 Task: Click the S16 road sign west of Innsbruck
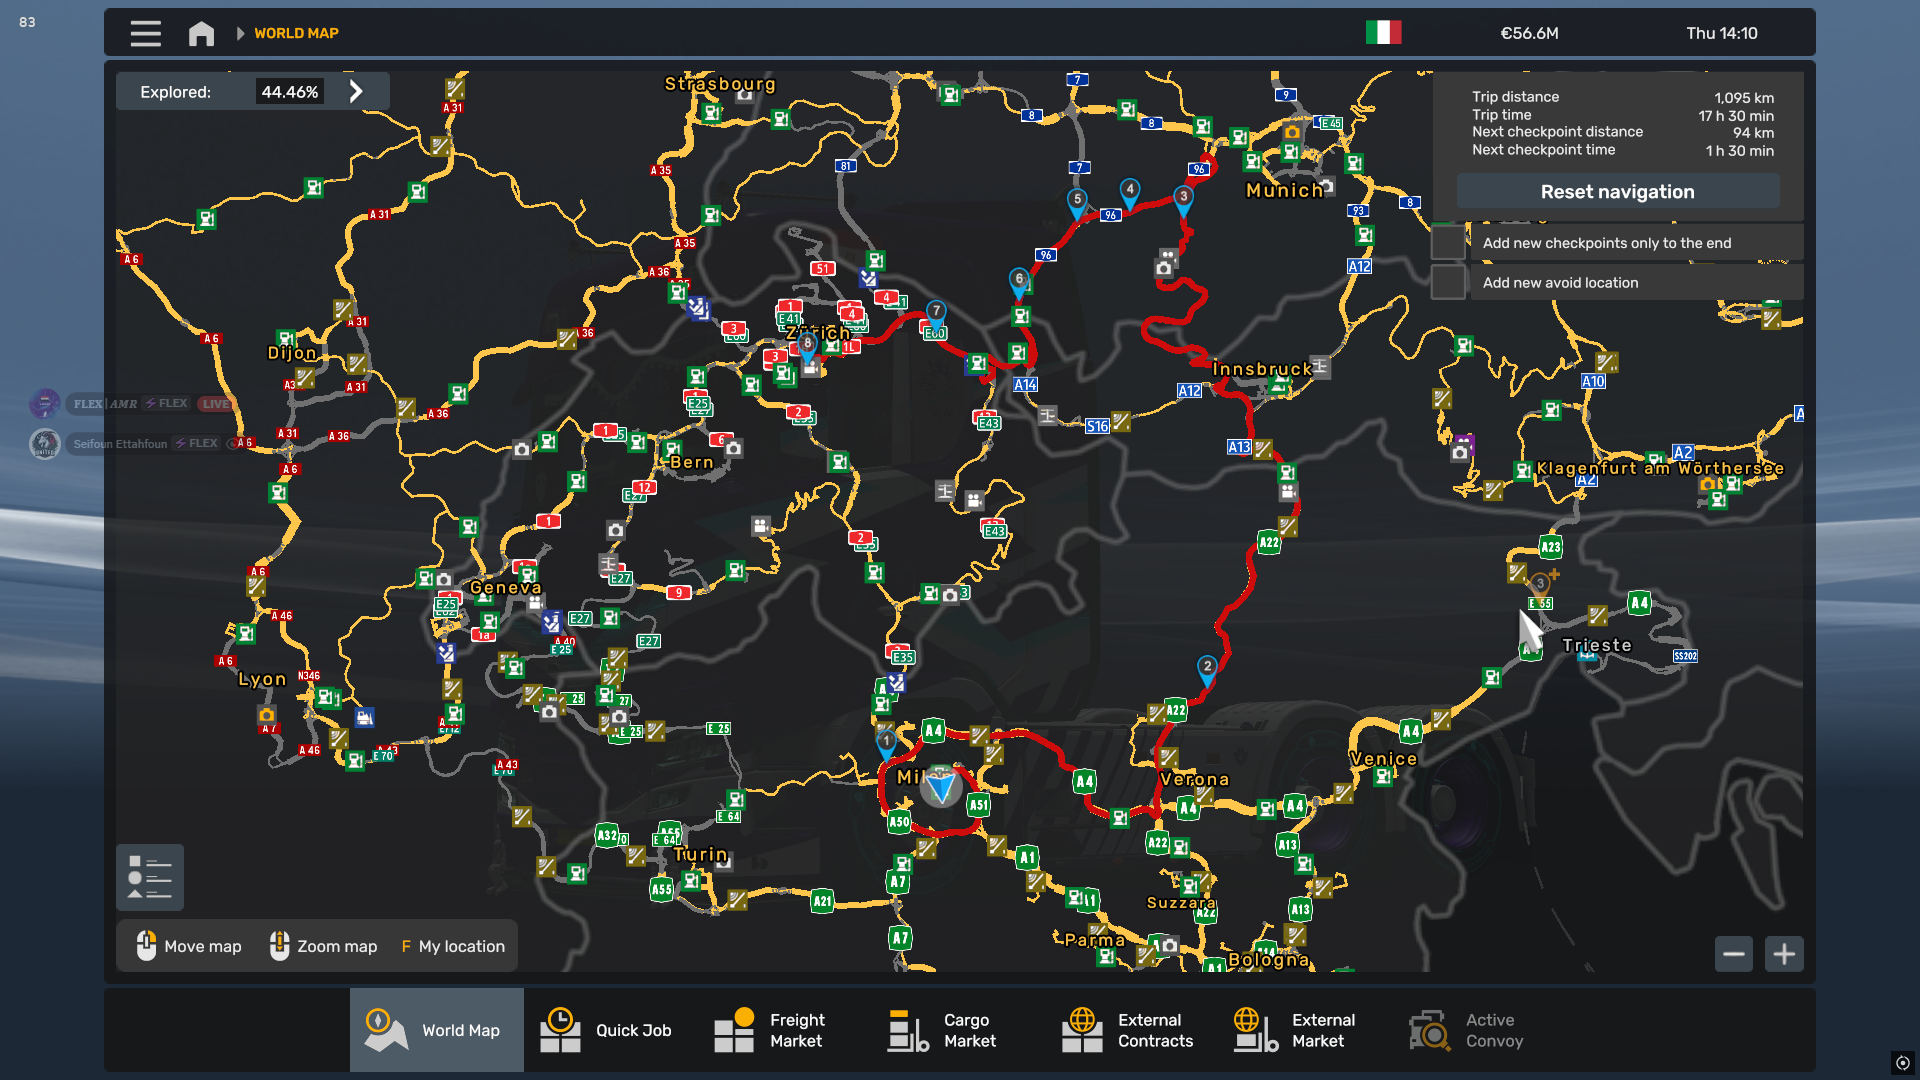[x=1097, y=426]
